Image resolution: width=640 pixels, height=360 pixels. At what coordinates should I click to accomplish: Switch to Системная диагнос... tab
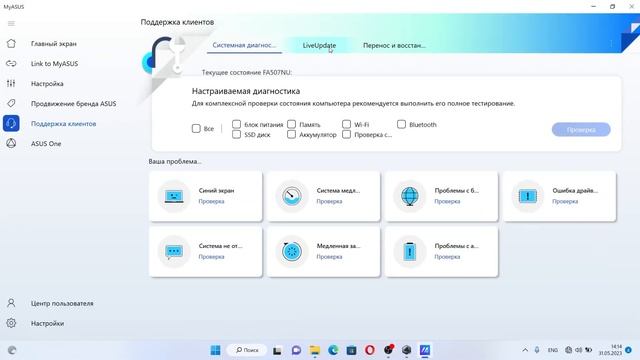244,45
